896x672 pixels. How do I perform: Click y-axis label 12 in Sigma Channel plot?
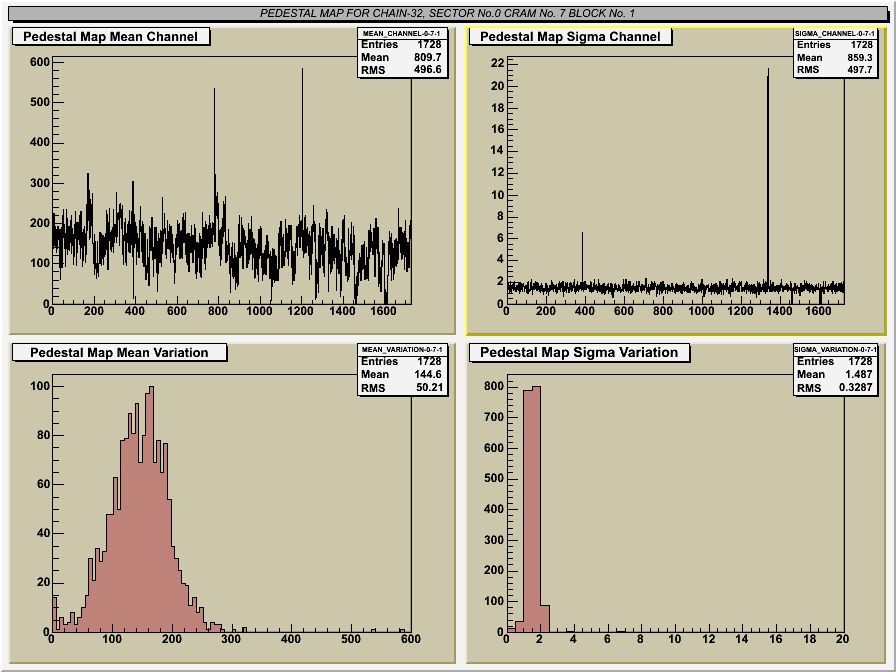tap(497, 172)
